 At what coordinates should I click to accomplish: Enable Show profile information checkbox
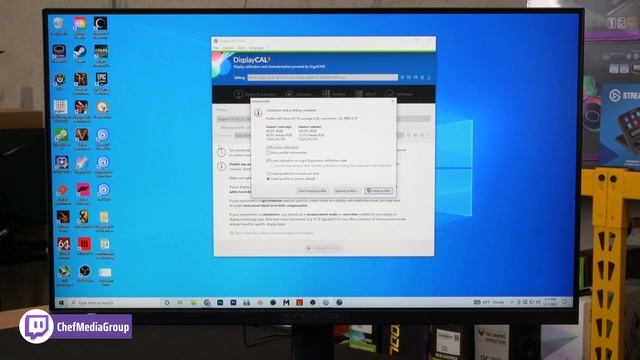point(268,153)
